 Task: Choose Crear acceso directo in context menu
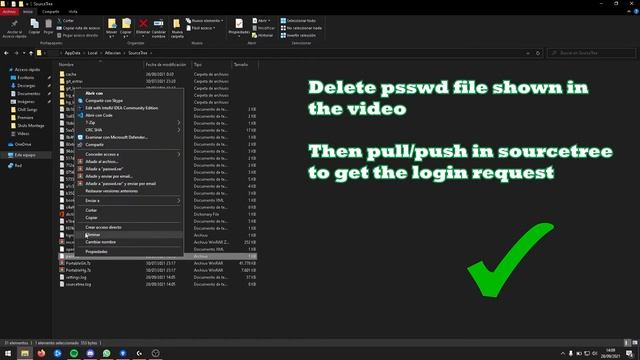[x=103, y=227]
